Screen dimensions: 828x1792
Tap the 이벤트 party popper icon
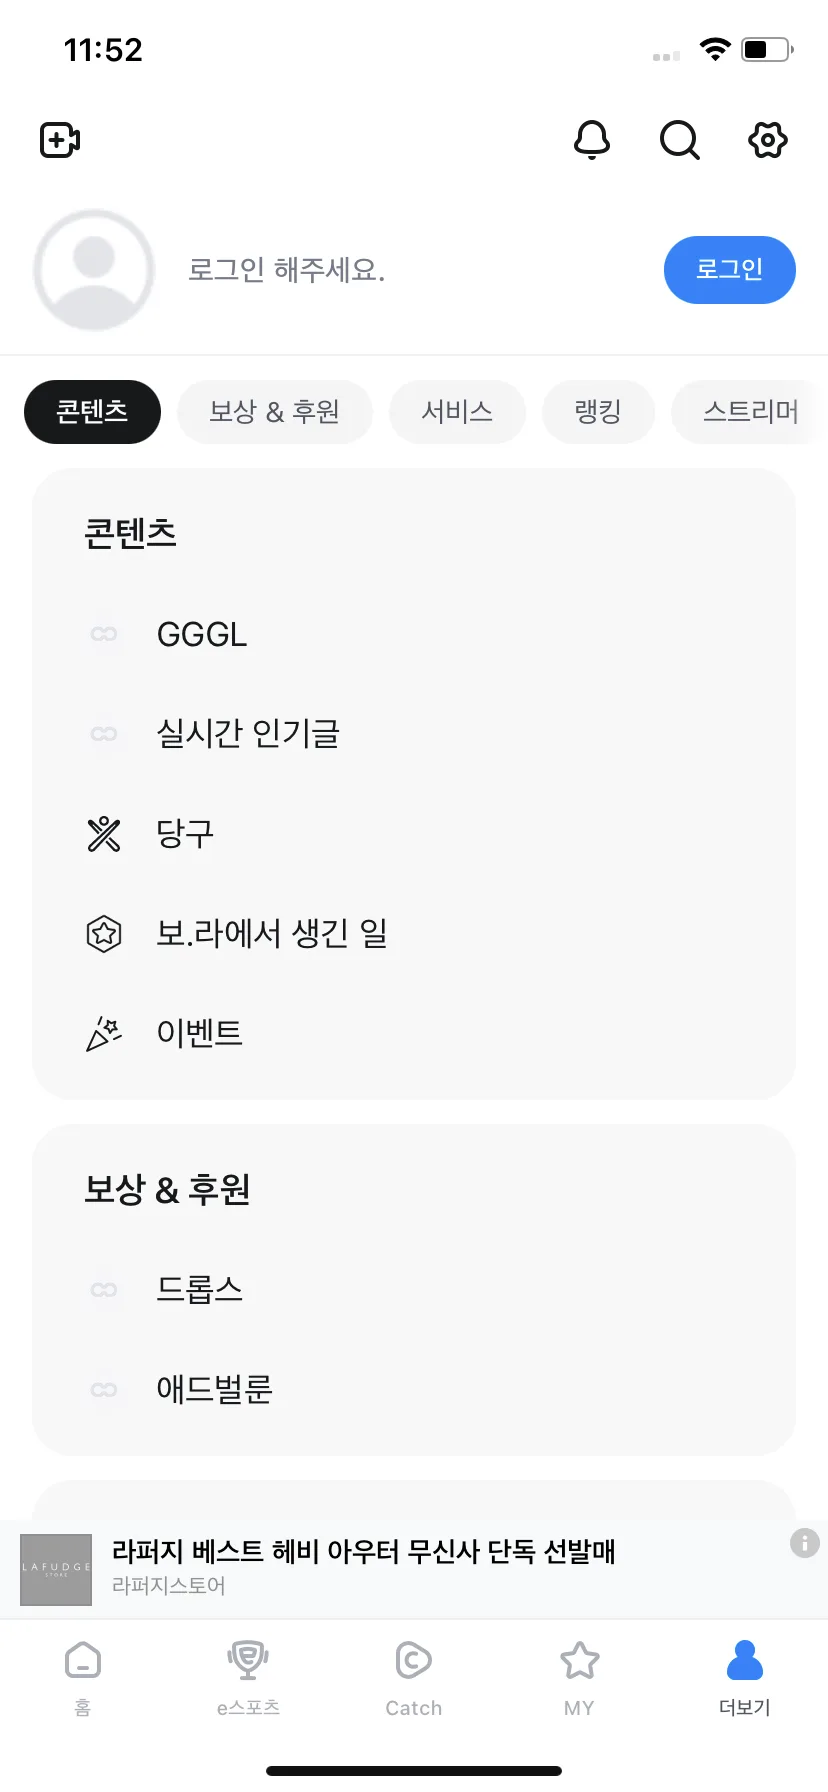104,1034
